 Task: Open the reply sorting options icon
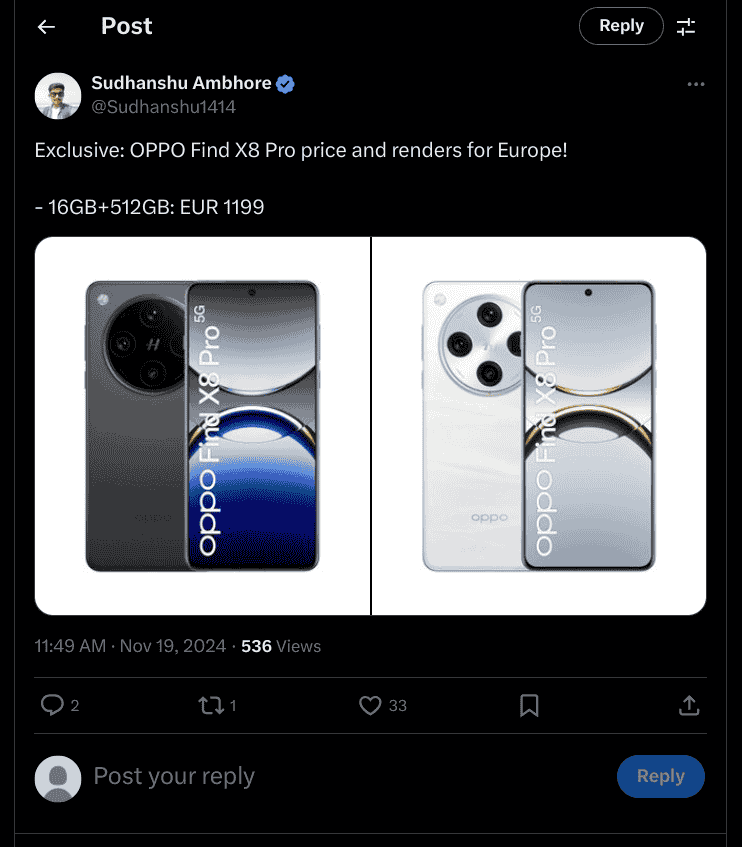click(x=686, y=27)
